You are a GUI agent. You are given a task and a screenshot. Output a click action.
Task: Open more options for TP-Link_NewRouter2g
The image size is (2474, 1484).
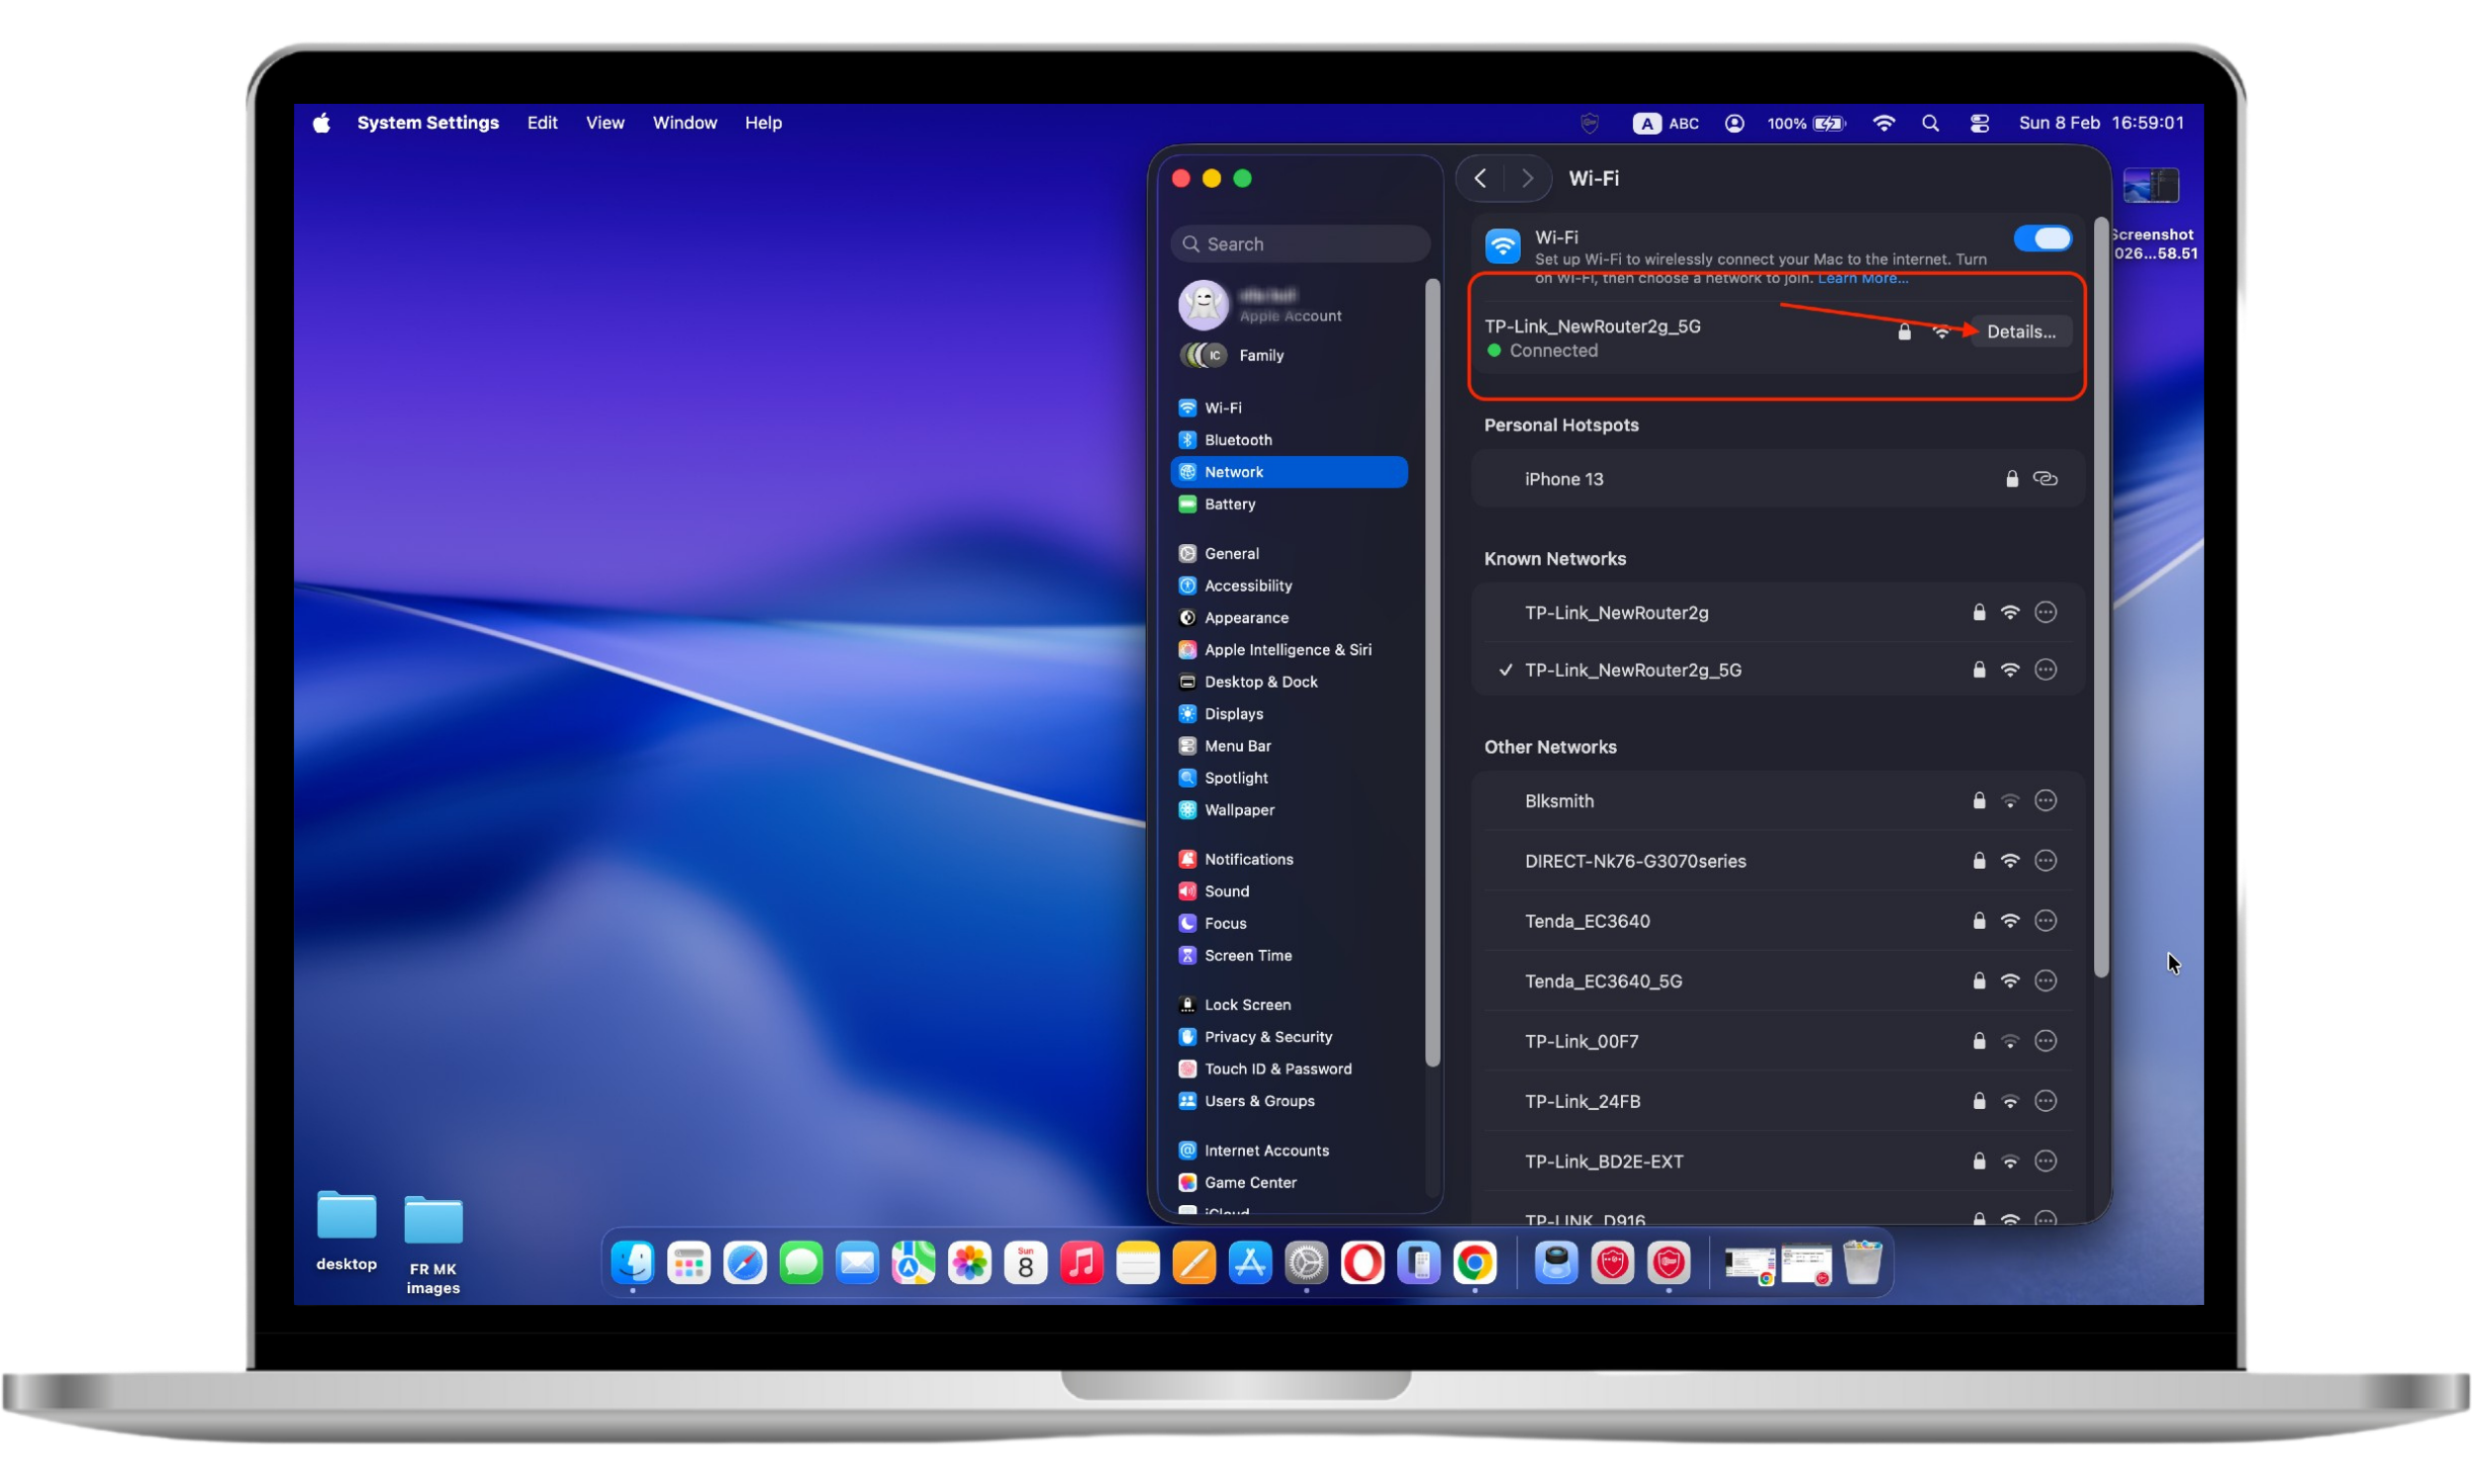(2045, 612)
